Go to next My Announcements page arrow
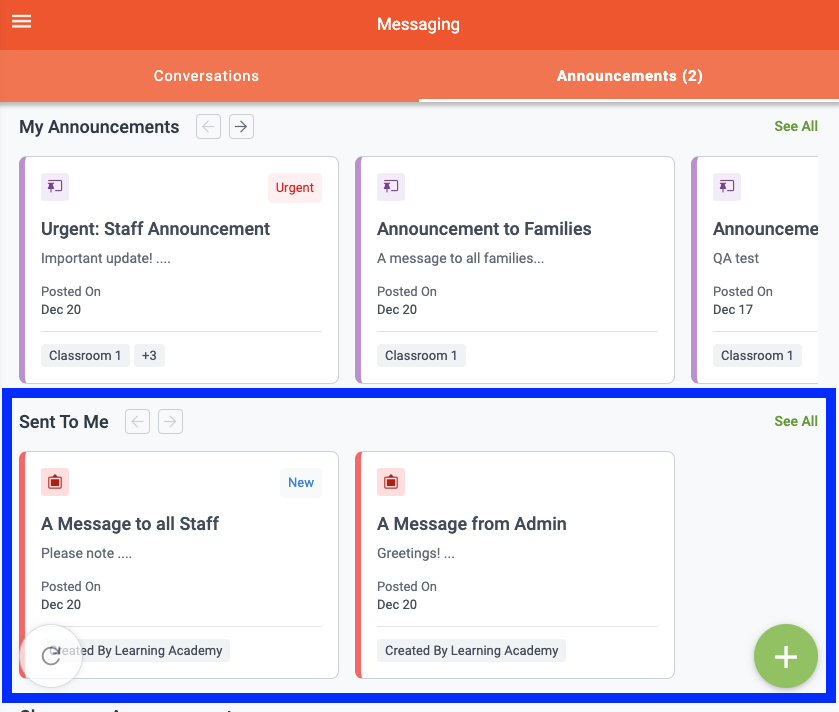Screen dimensions: 839x712 pyautogui.click(x=241, y=126)
